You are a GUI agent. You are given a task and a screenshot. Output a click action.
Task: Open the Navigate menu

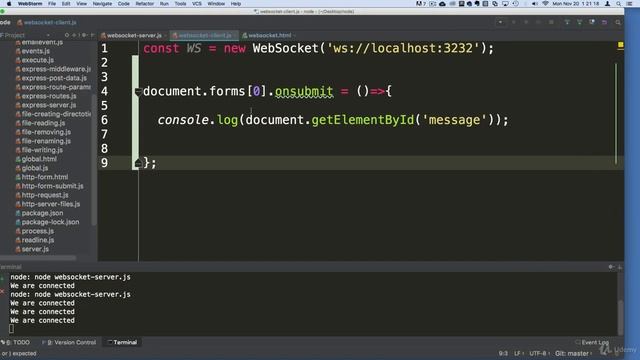102,4
